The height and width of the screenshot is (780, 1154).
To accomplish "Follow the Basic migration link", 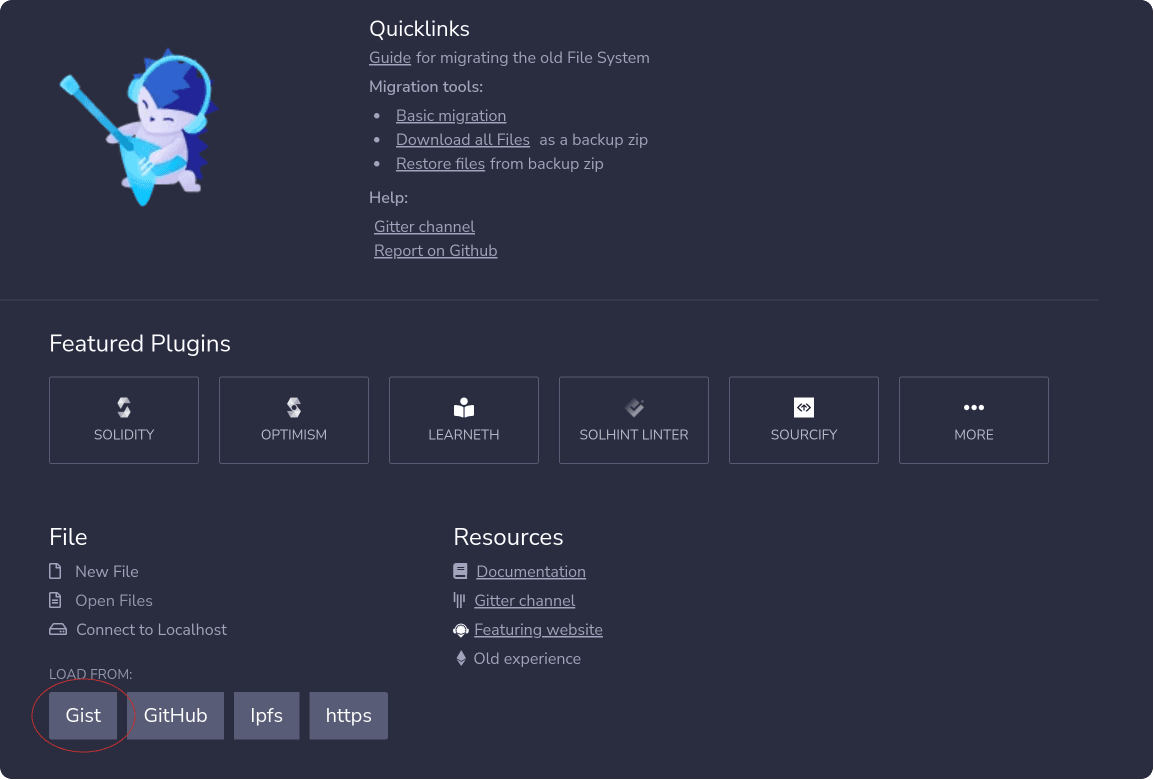I will pos(451,116).
